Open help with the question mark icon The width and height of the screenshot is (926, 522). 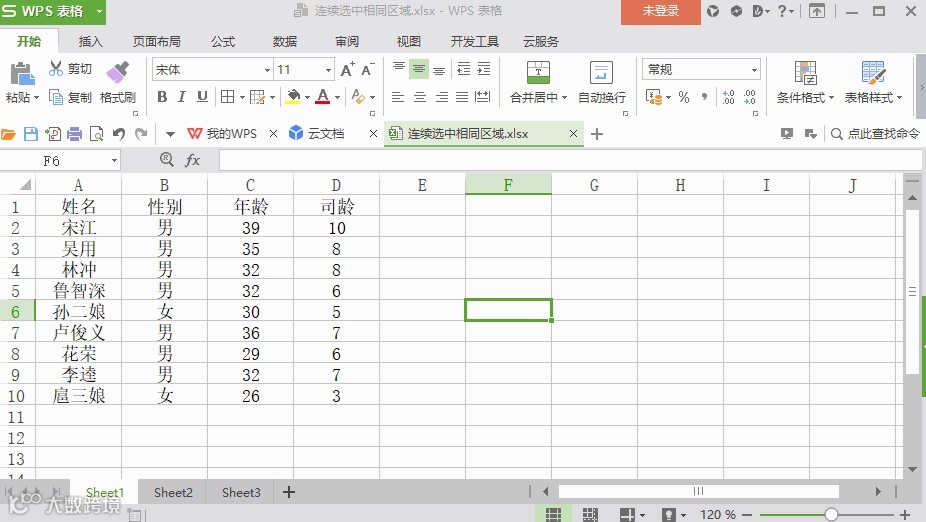point(782,11)
